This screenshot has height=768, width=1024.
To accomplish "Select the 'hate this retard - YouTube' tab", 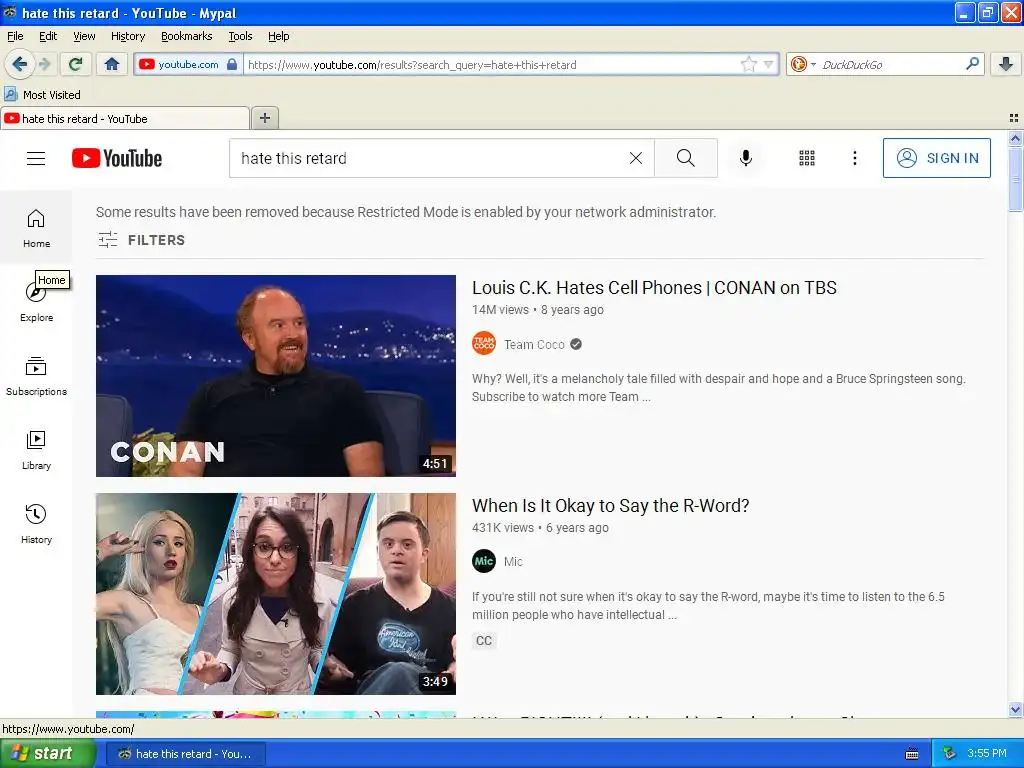I will tap(125, 118).
